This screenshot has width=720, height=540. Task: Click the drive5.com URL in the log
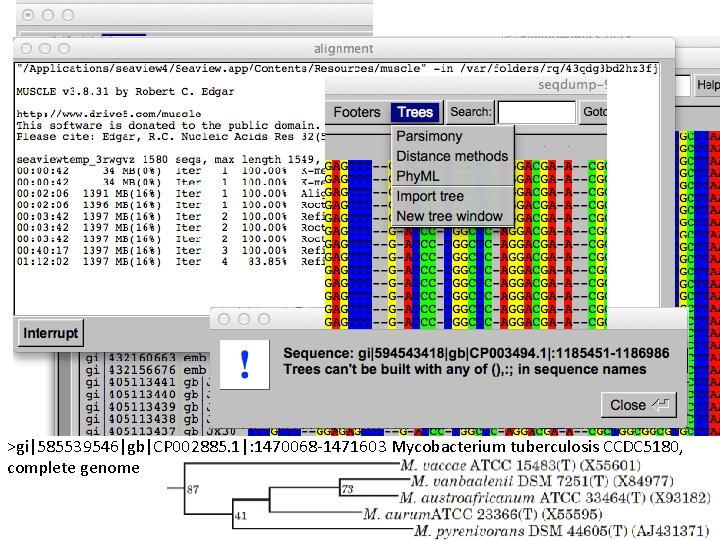[x=109, y=113]
